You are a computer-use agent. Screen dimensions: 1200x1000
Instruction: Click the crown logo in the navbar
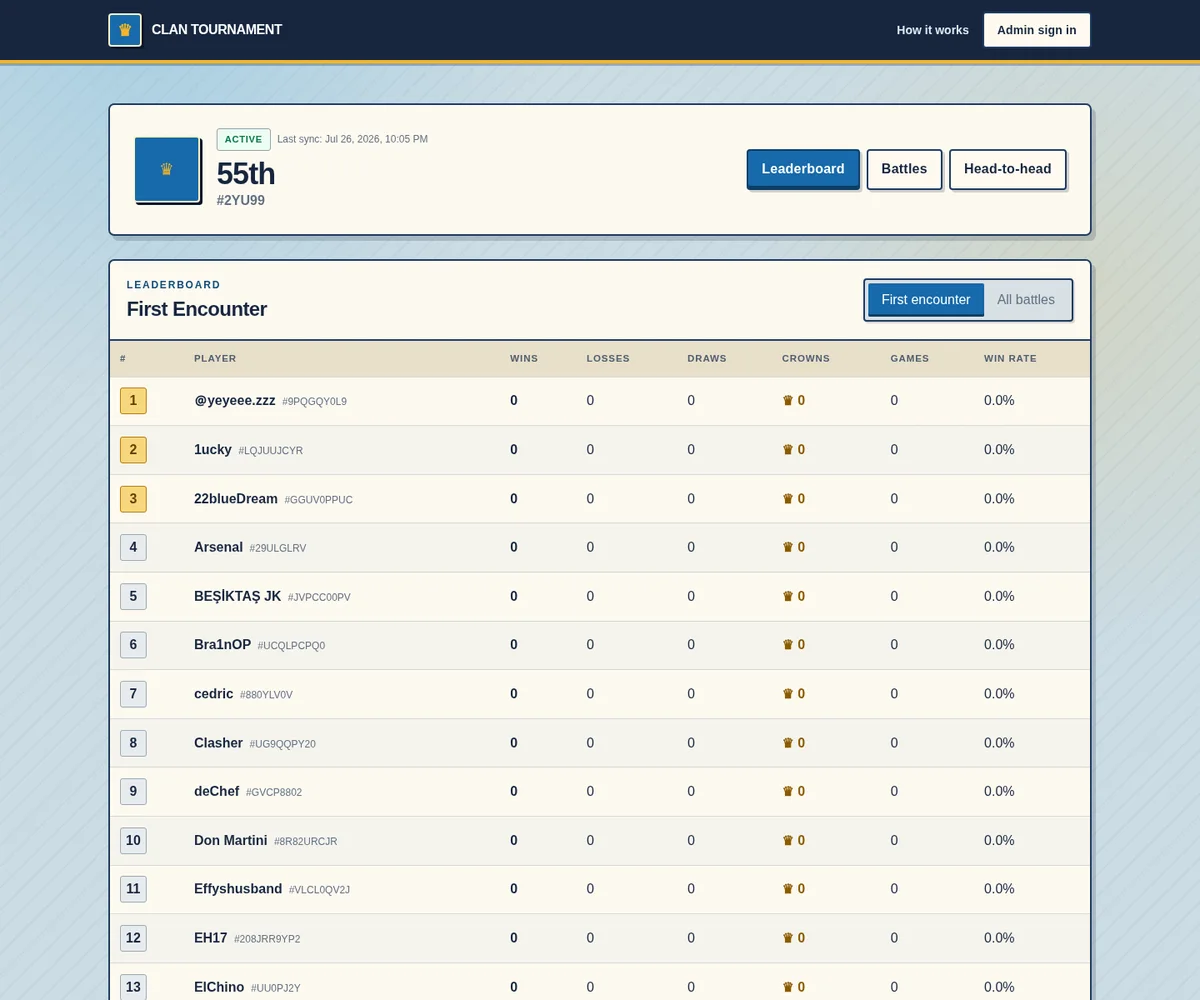pos(125,30)
